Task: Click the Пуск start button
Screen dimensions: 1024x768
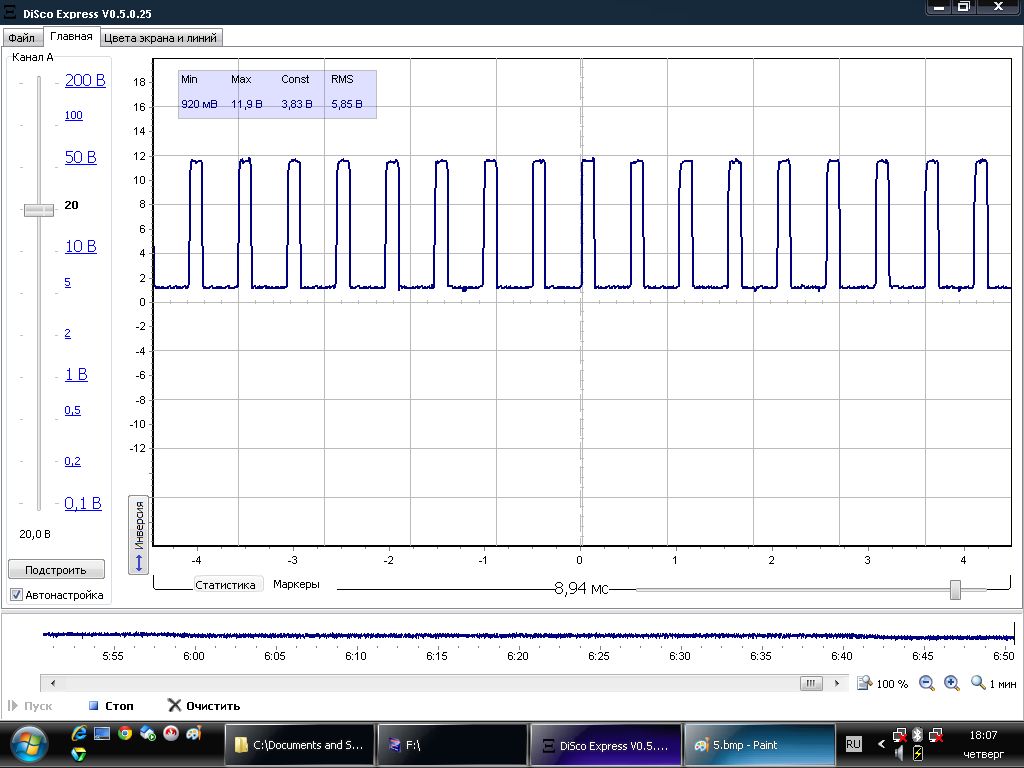Action: pos(30,706)
